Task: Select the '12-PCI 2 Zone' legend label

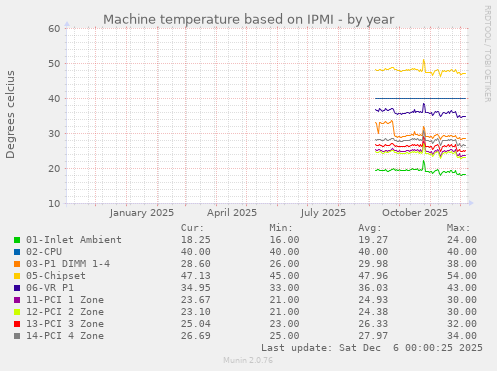Action: tap(65, 312)
